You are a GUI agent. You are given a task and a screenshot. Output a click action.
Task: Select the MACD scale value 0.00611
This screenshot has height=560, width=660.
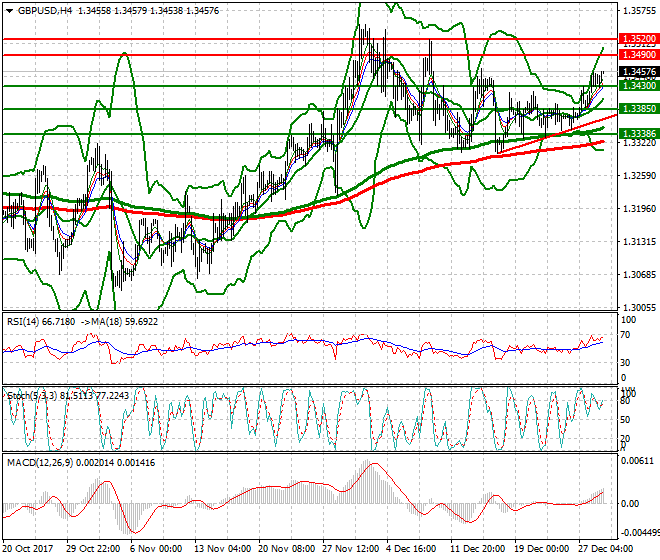[638, 461]
